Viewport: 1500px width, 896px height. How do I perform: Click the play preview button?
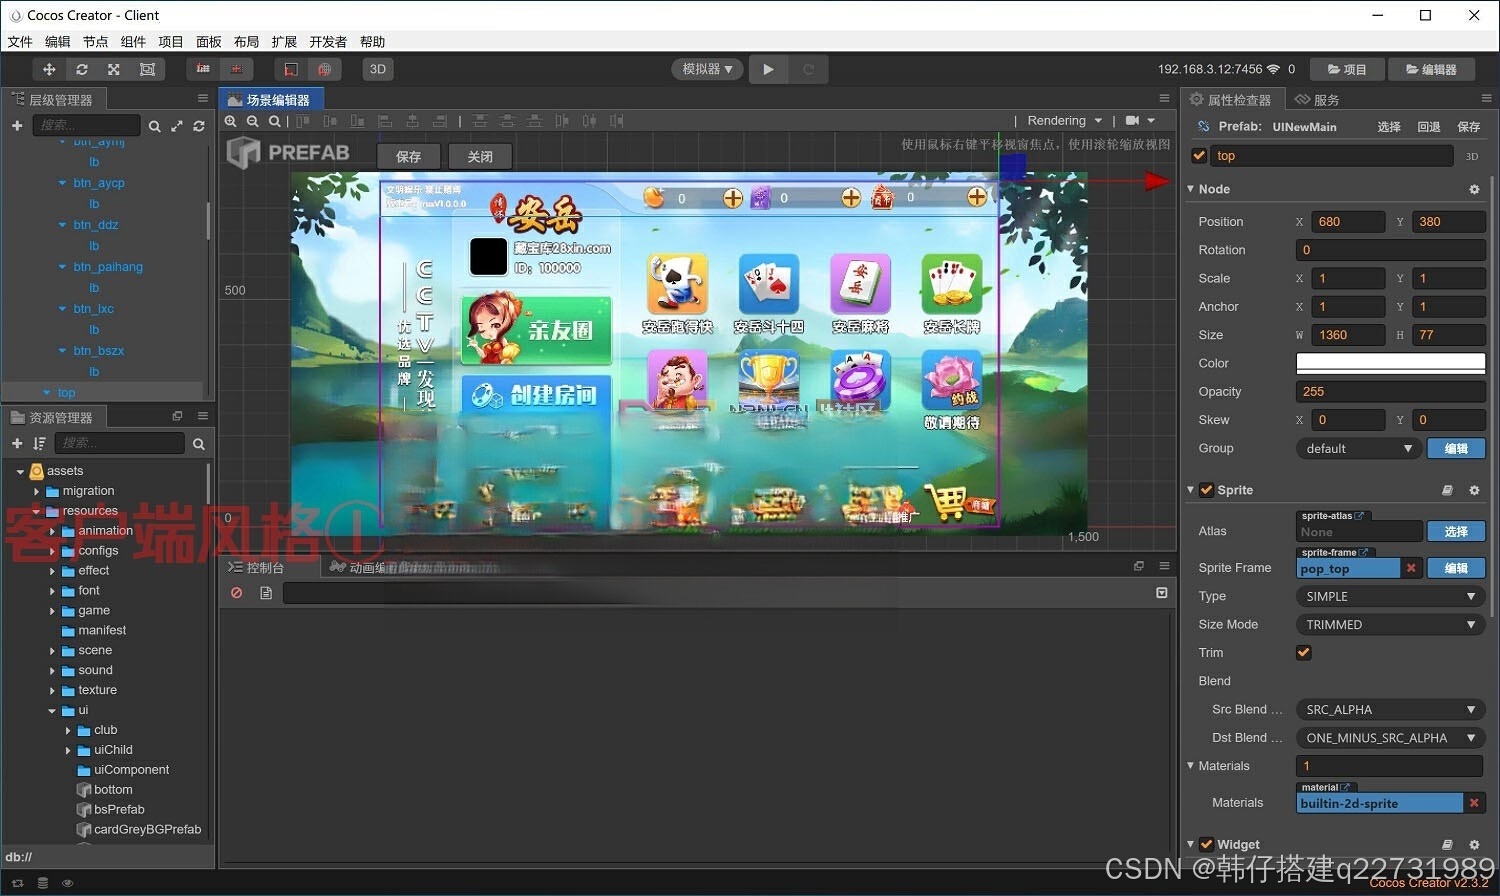[x=768, y=69]
